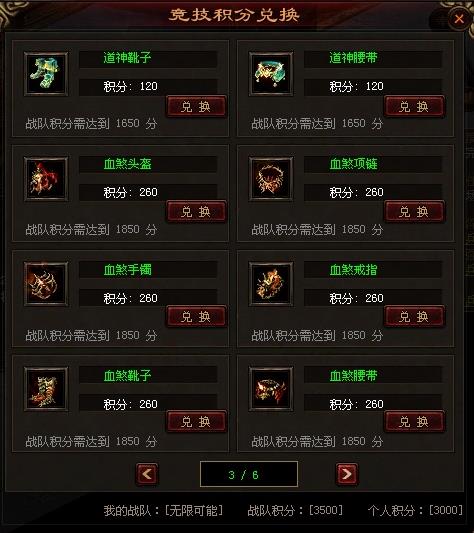
Task: Redeem 道神靴子 with the 兑换 button
Action: pos(196,107)
